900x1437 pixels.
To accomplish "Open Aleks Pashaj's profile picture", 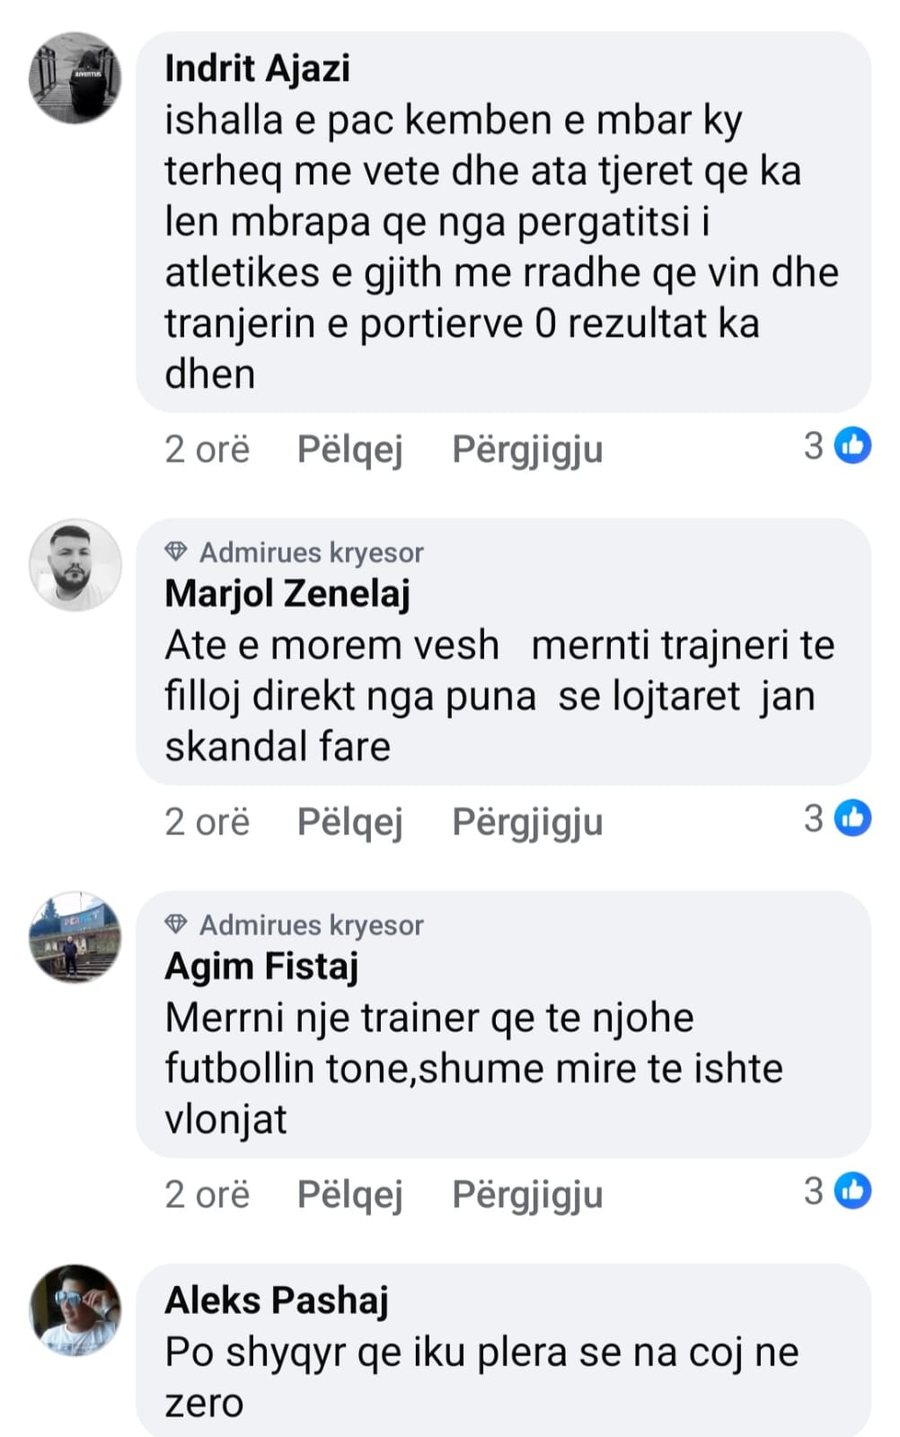I will [x=75, y=1310].
